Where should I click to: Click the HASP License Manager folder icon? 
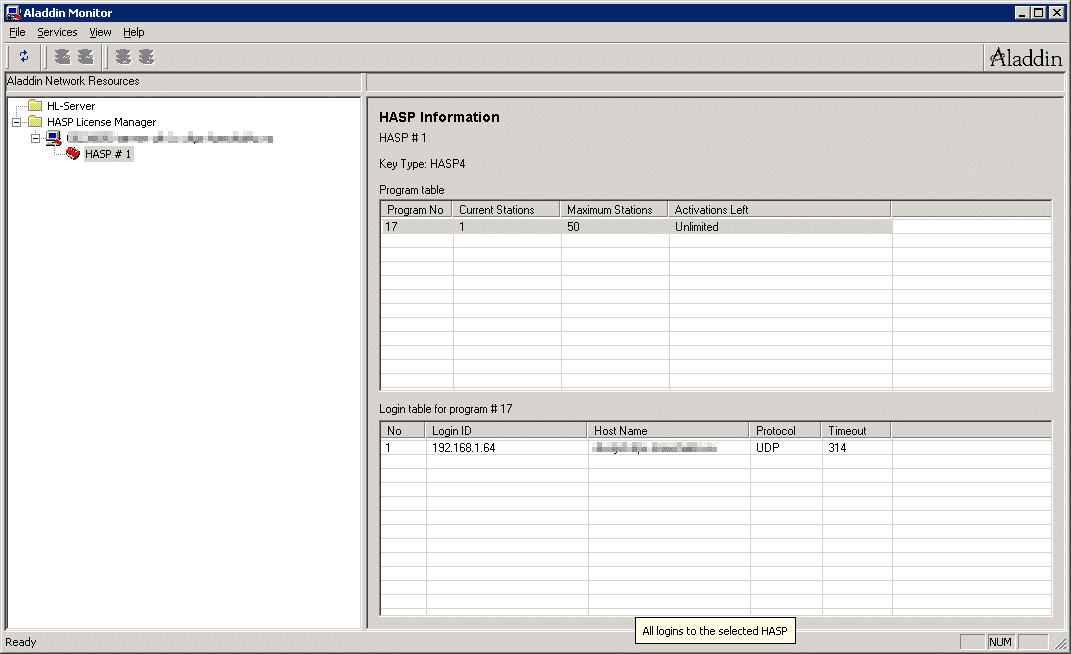(35, 122)
